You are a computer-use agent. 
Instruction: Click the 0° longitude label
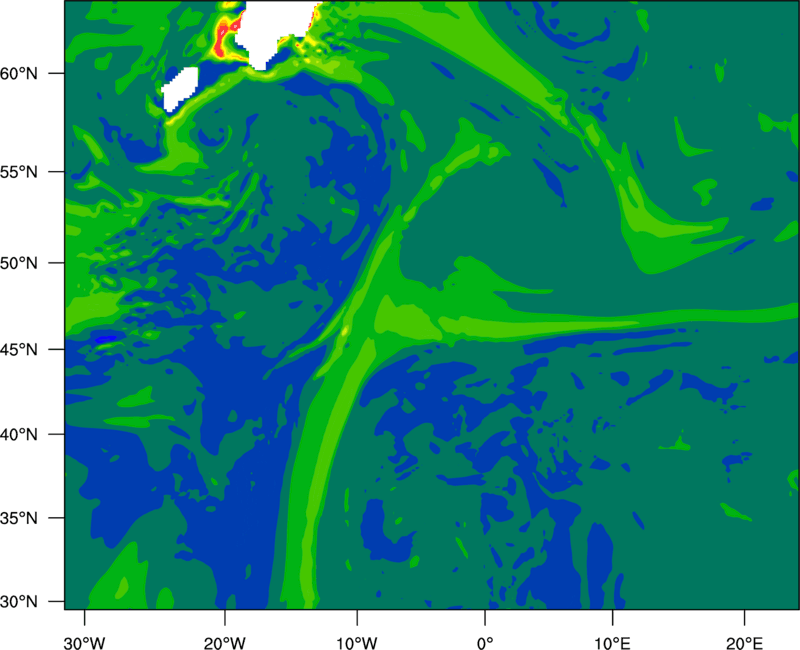tap(485, 643)
